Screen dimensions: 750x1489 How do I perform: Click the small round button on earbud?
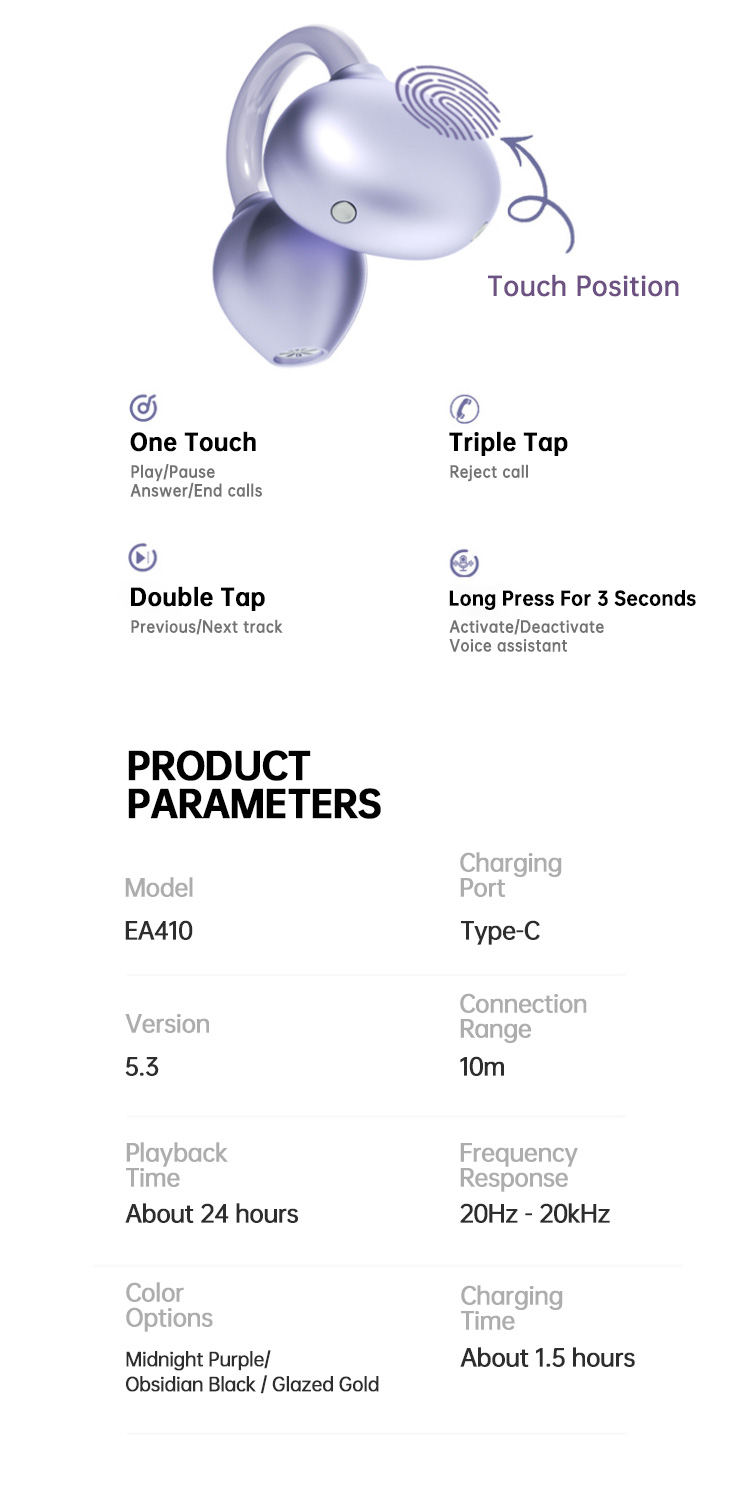pyautogui.click(x=344, y=211)
